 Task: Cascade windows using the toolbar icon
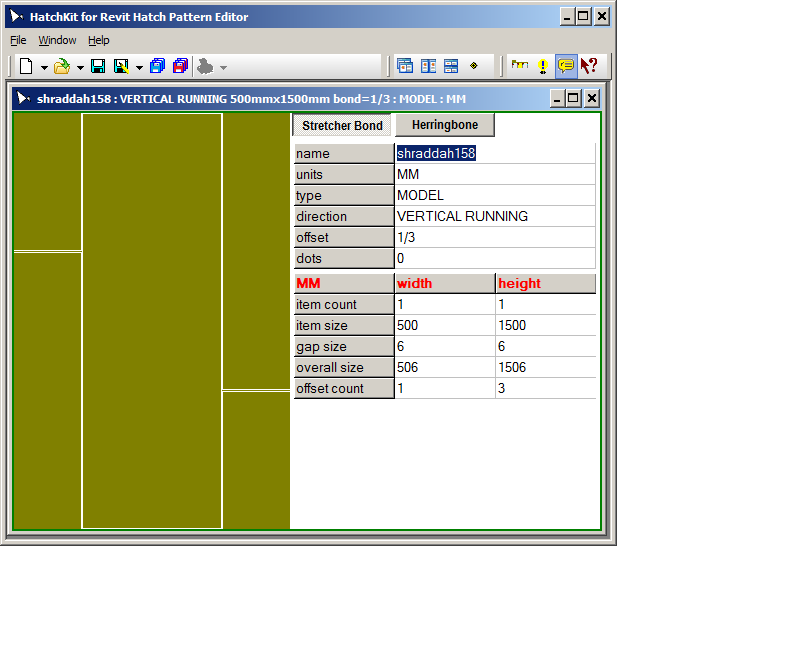pos(405,66)
